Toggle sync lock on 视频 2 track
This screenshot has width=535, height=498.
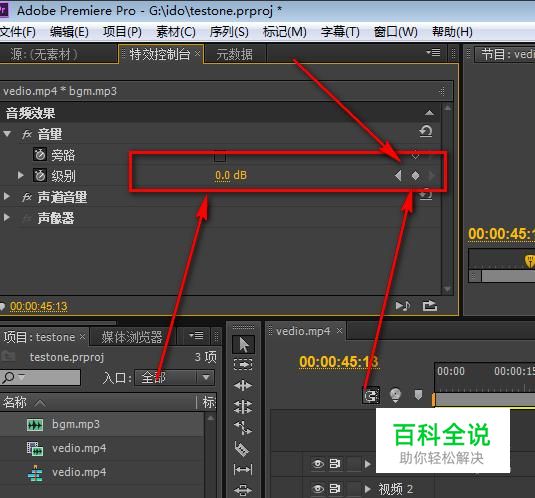coord(335,489)
